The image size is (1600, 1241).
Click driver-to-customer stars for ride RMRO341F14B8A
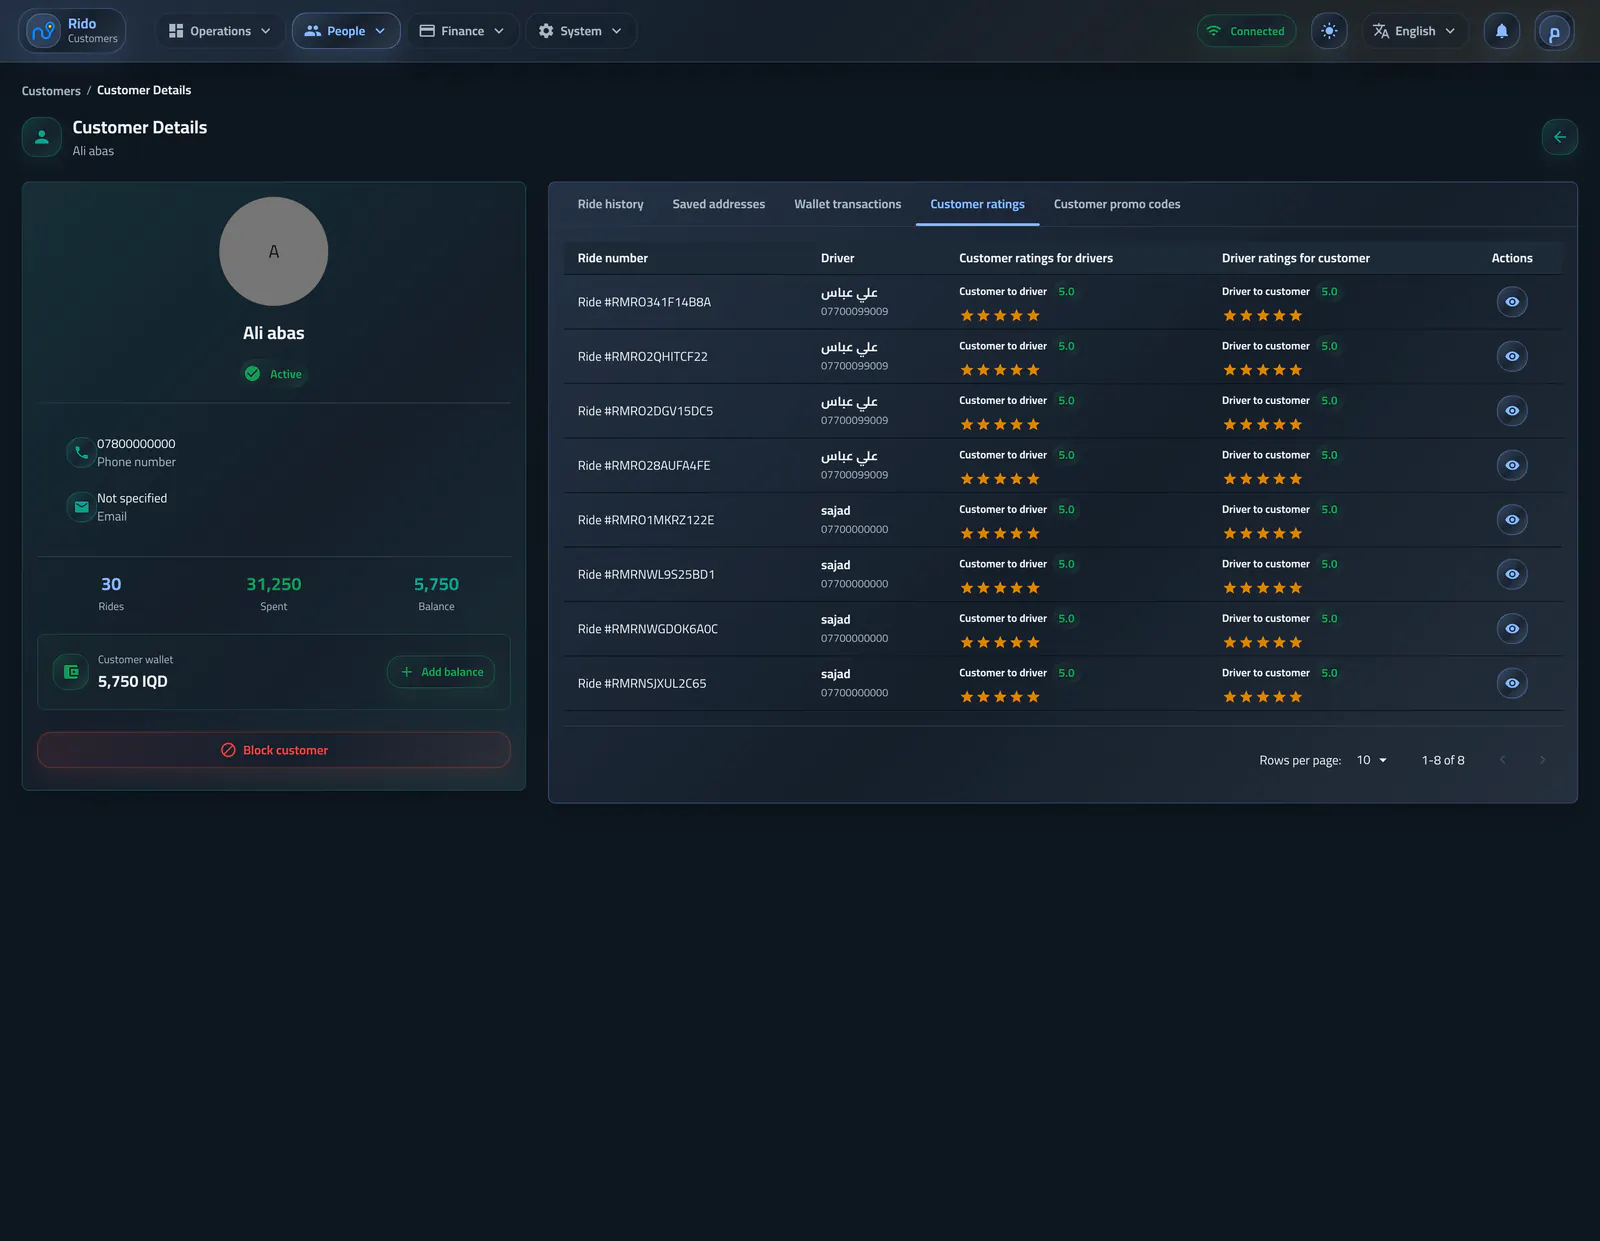tap(1263, 316)
